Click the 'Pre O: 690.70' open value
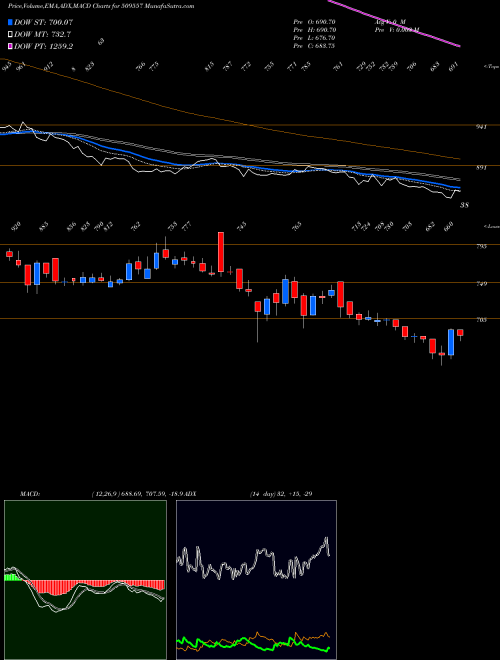The height and width of the screenshot is (660, 500). [314, 22]
